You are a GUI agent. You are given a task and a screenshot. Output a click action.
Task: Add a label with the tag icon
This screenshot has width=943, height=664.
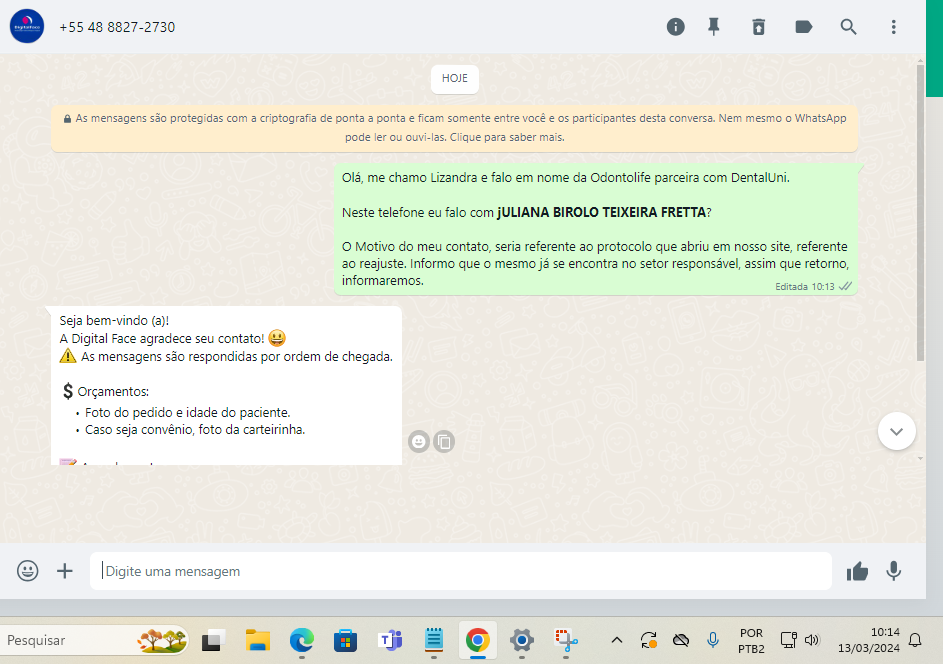tap(803, 27)
